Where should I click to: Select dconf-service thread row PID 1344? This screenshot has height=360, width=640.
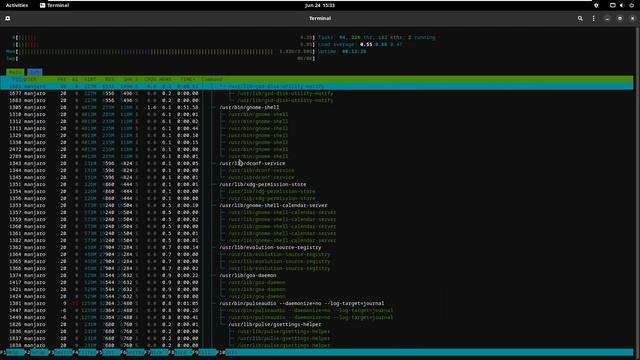click(x=317, y=170)
